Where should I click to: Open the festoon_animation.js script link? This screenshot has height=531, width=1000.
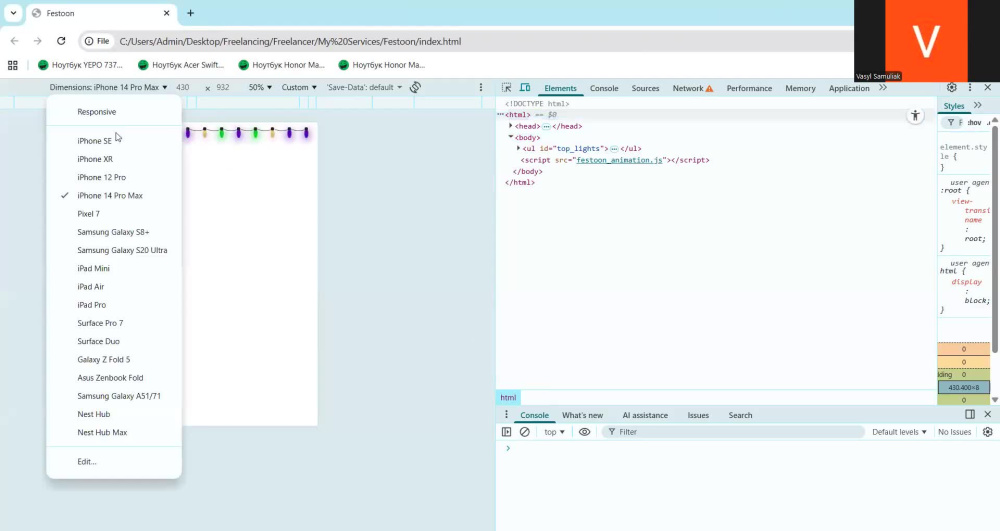619,160
